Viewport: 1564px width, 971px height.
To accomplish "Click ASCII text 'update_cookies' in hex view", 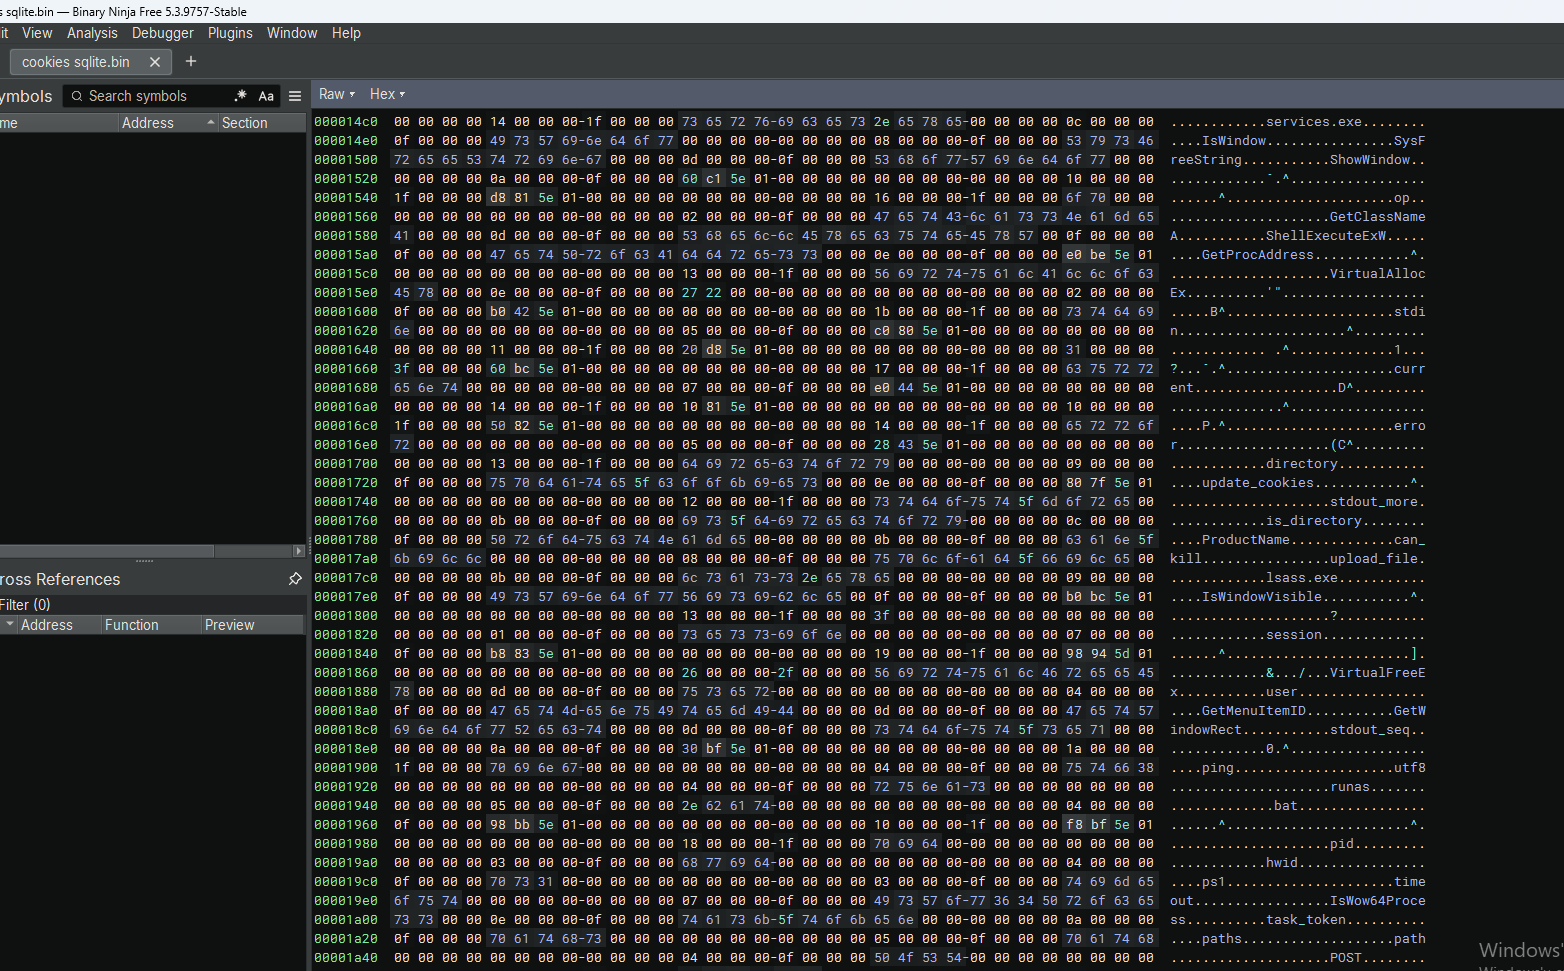I will point(1258,483).
